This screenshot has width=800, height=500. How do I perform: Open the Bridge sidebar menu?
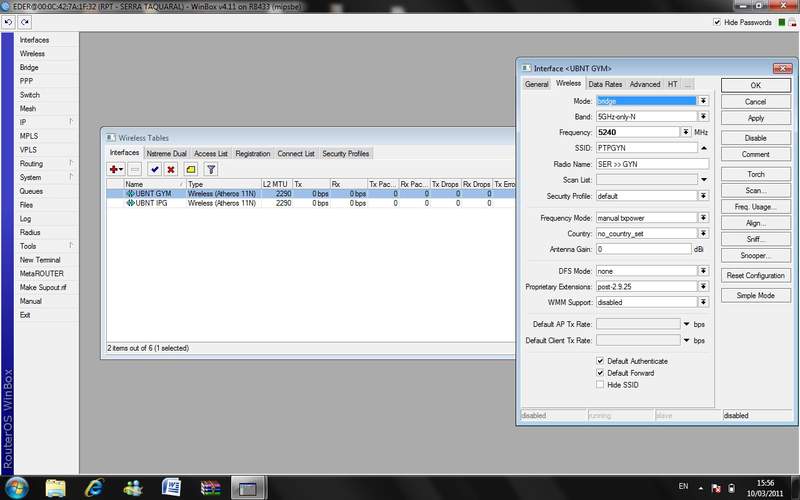[x=29, y=67]
